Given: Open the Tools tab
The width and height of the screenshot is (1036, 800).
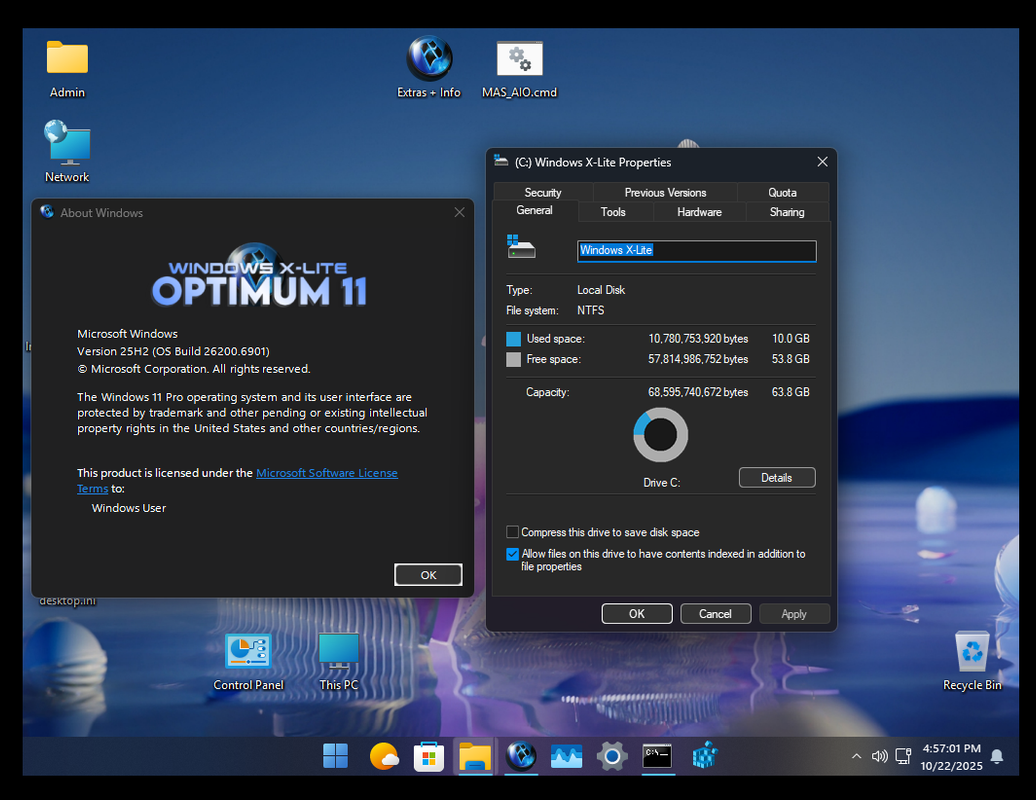Looking at the screenshot, I should click(613, 212).
